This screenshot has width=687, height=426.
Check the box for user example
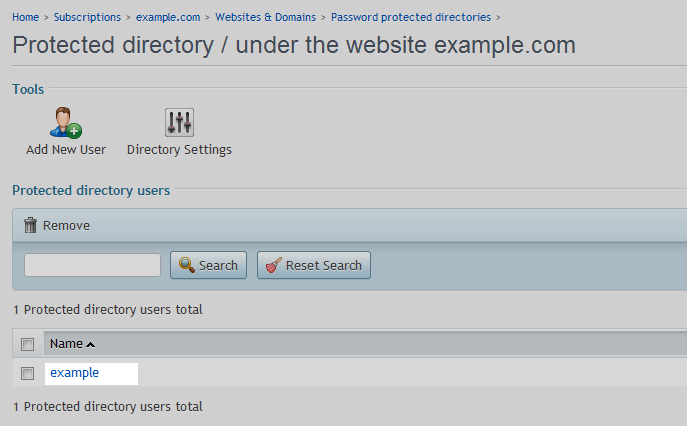pos(27,373)
